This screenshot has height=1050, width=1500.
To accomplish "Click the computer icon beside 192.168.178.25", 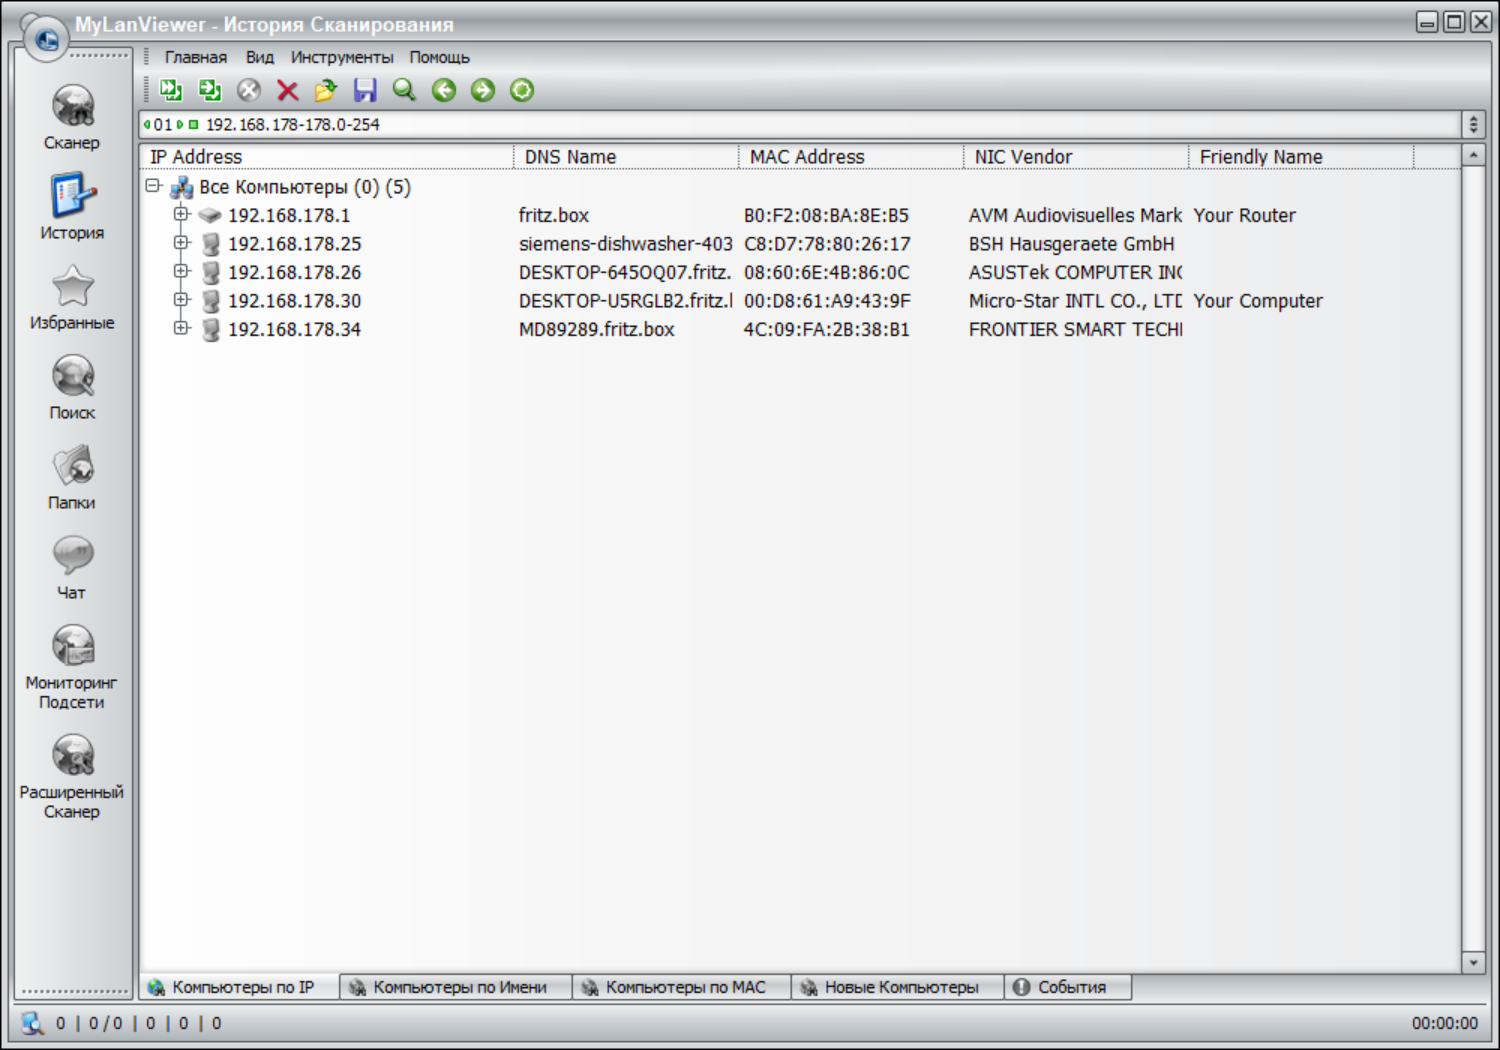I will (211, 244).
